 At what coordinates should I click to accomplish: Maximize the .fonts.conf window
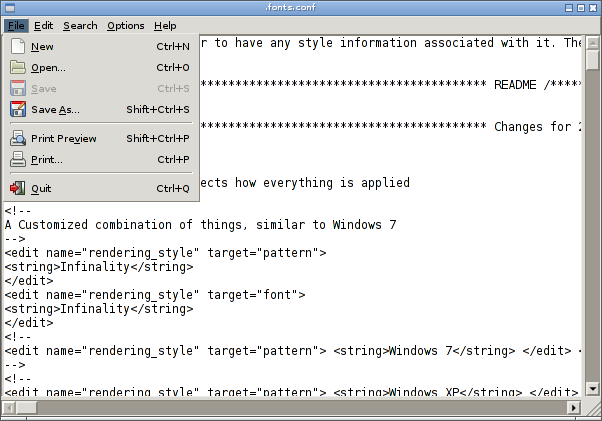580,8
